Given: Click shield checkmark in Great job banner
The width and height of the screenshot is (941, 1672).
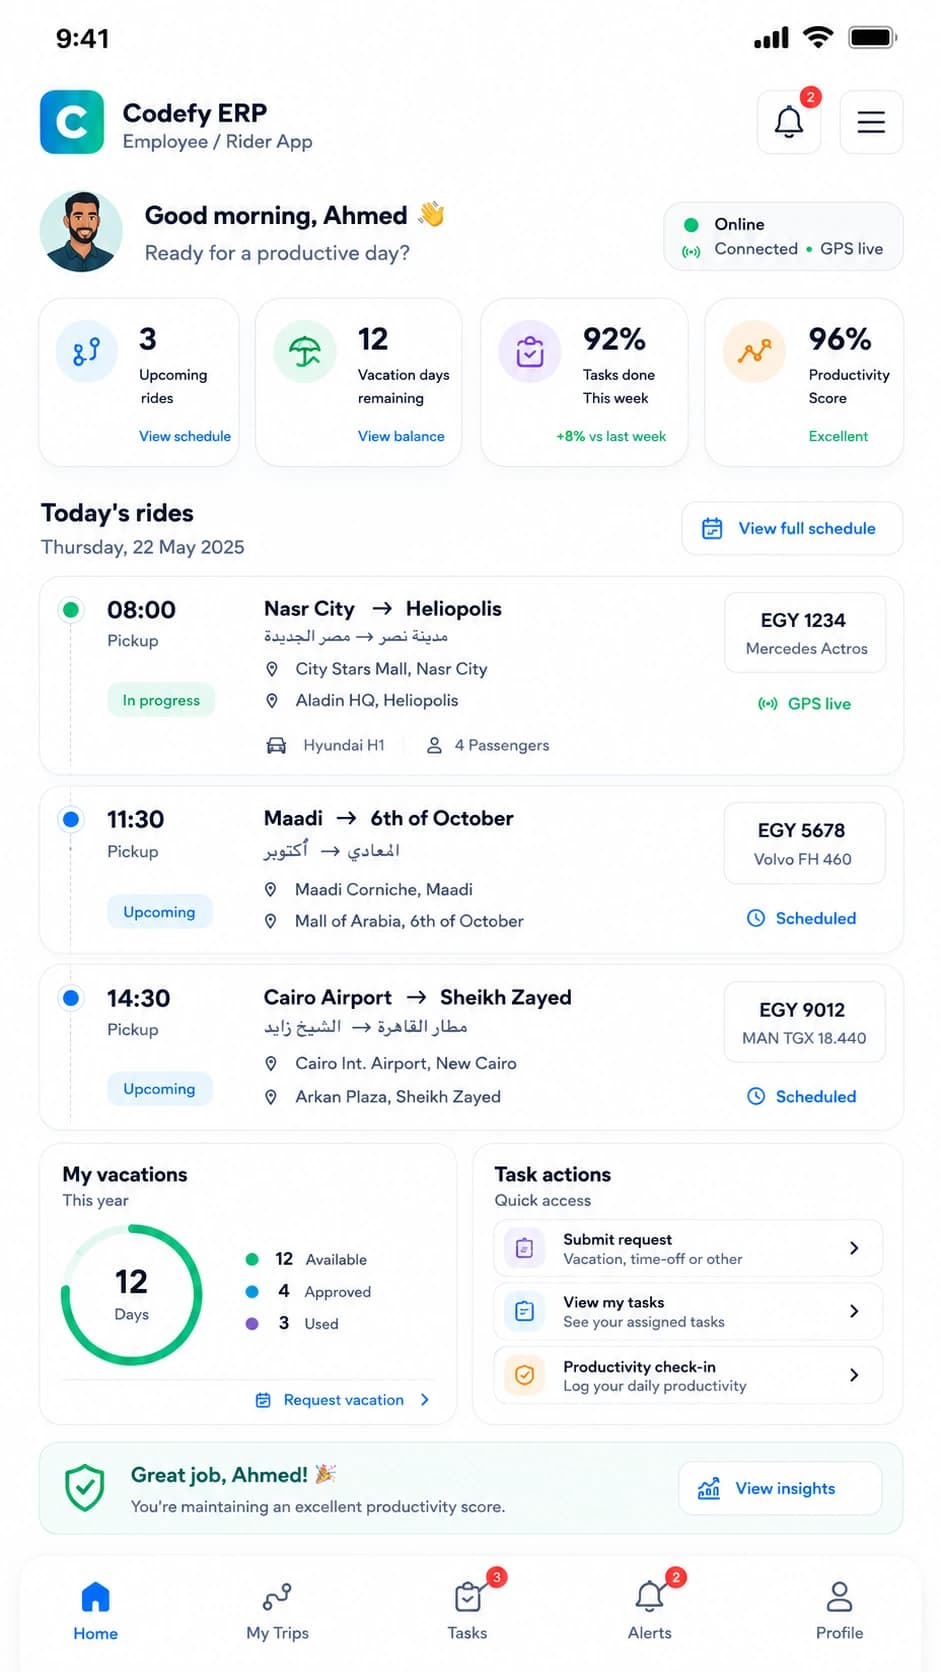Looking at the screenshot, I should click(x=85, y=1488).
